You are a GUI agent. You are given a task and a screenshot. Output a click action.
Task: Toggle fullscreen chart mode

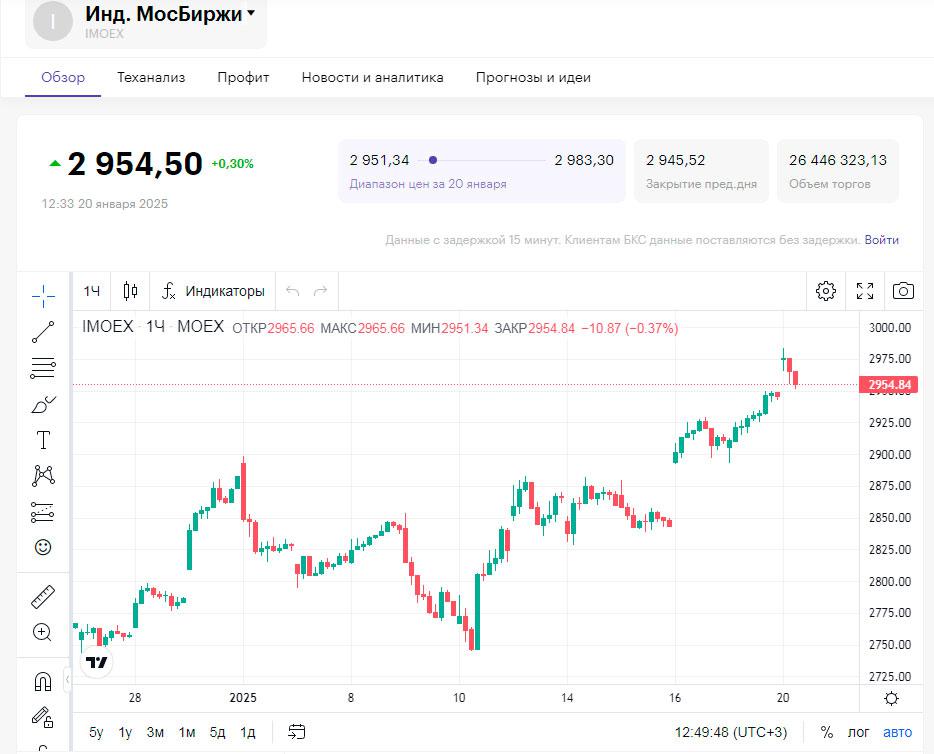pos(865,291)
